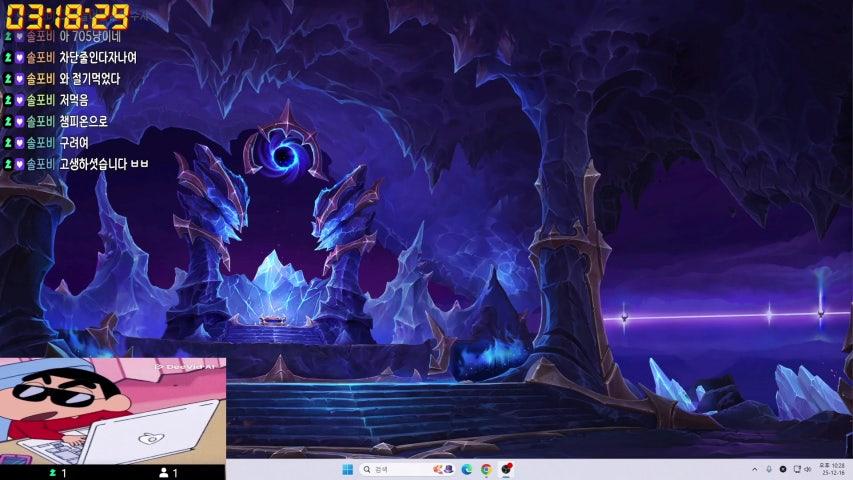Image resolution: width=853 pixels, height=480 pixels.
Task: Click the microphone icon in the system tray
Action: [x=769, y=469]
